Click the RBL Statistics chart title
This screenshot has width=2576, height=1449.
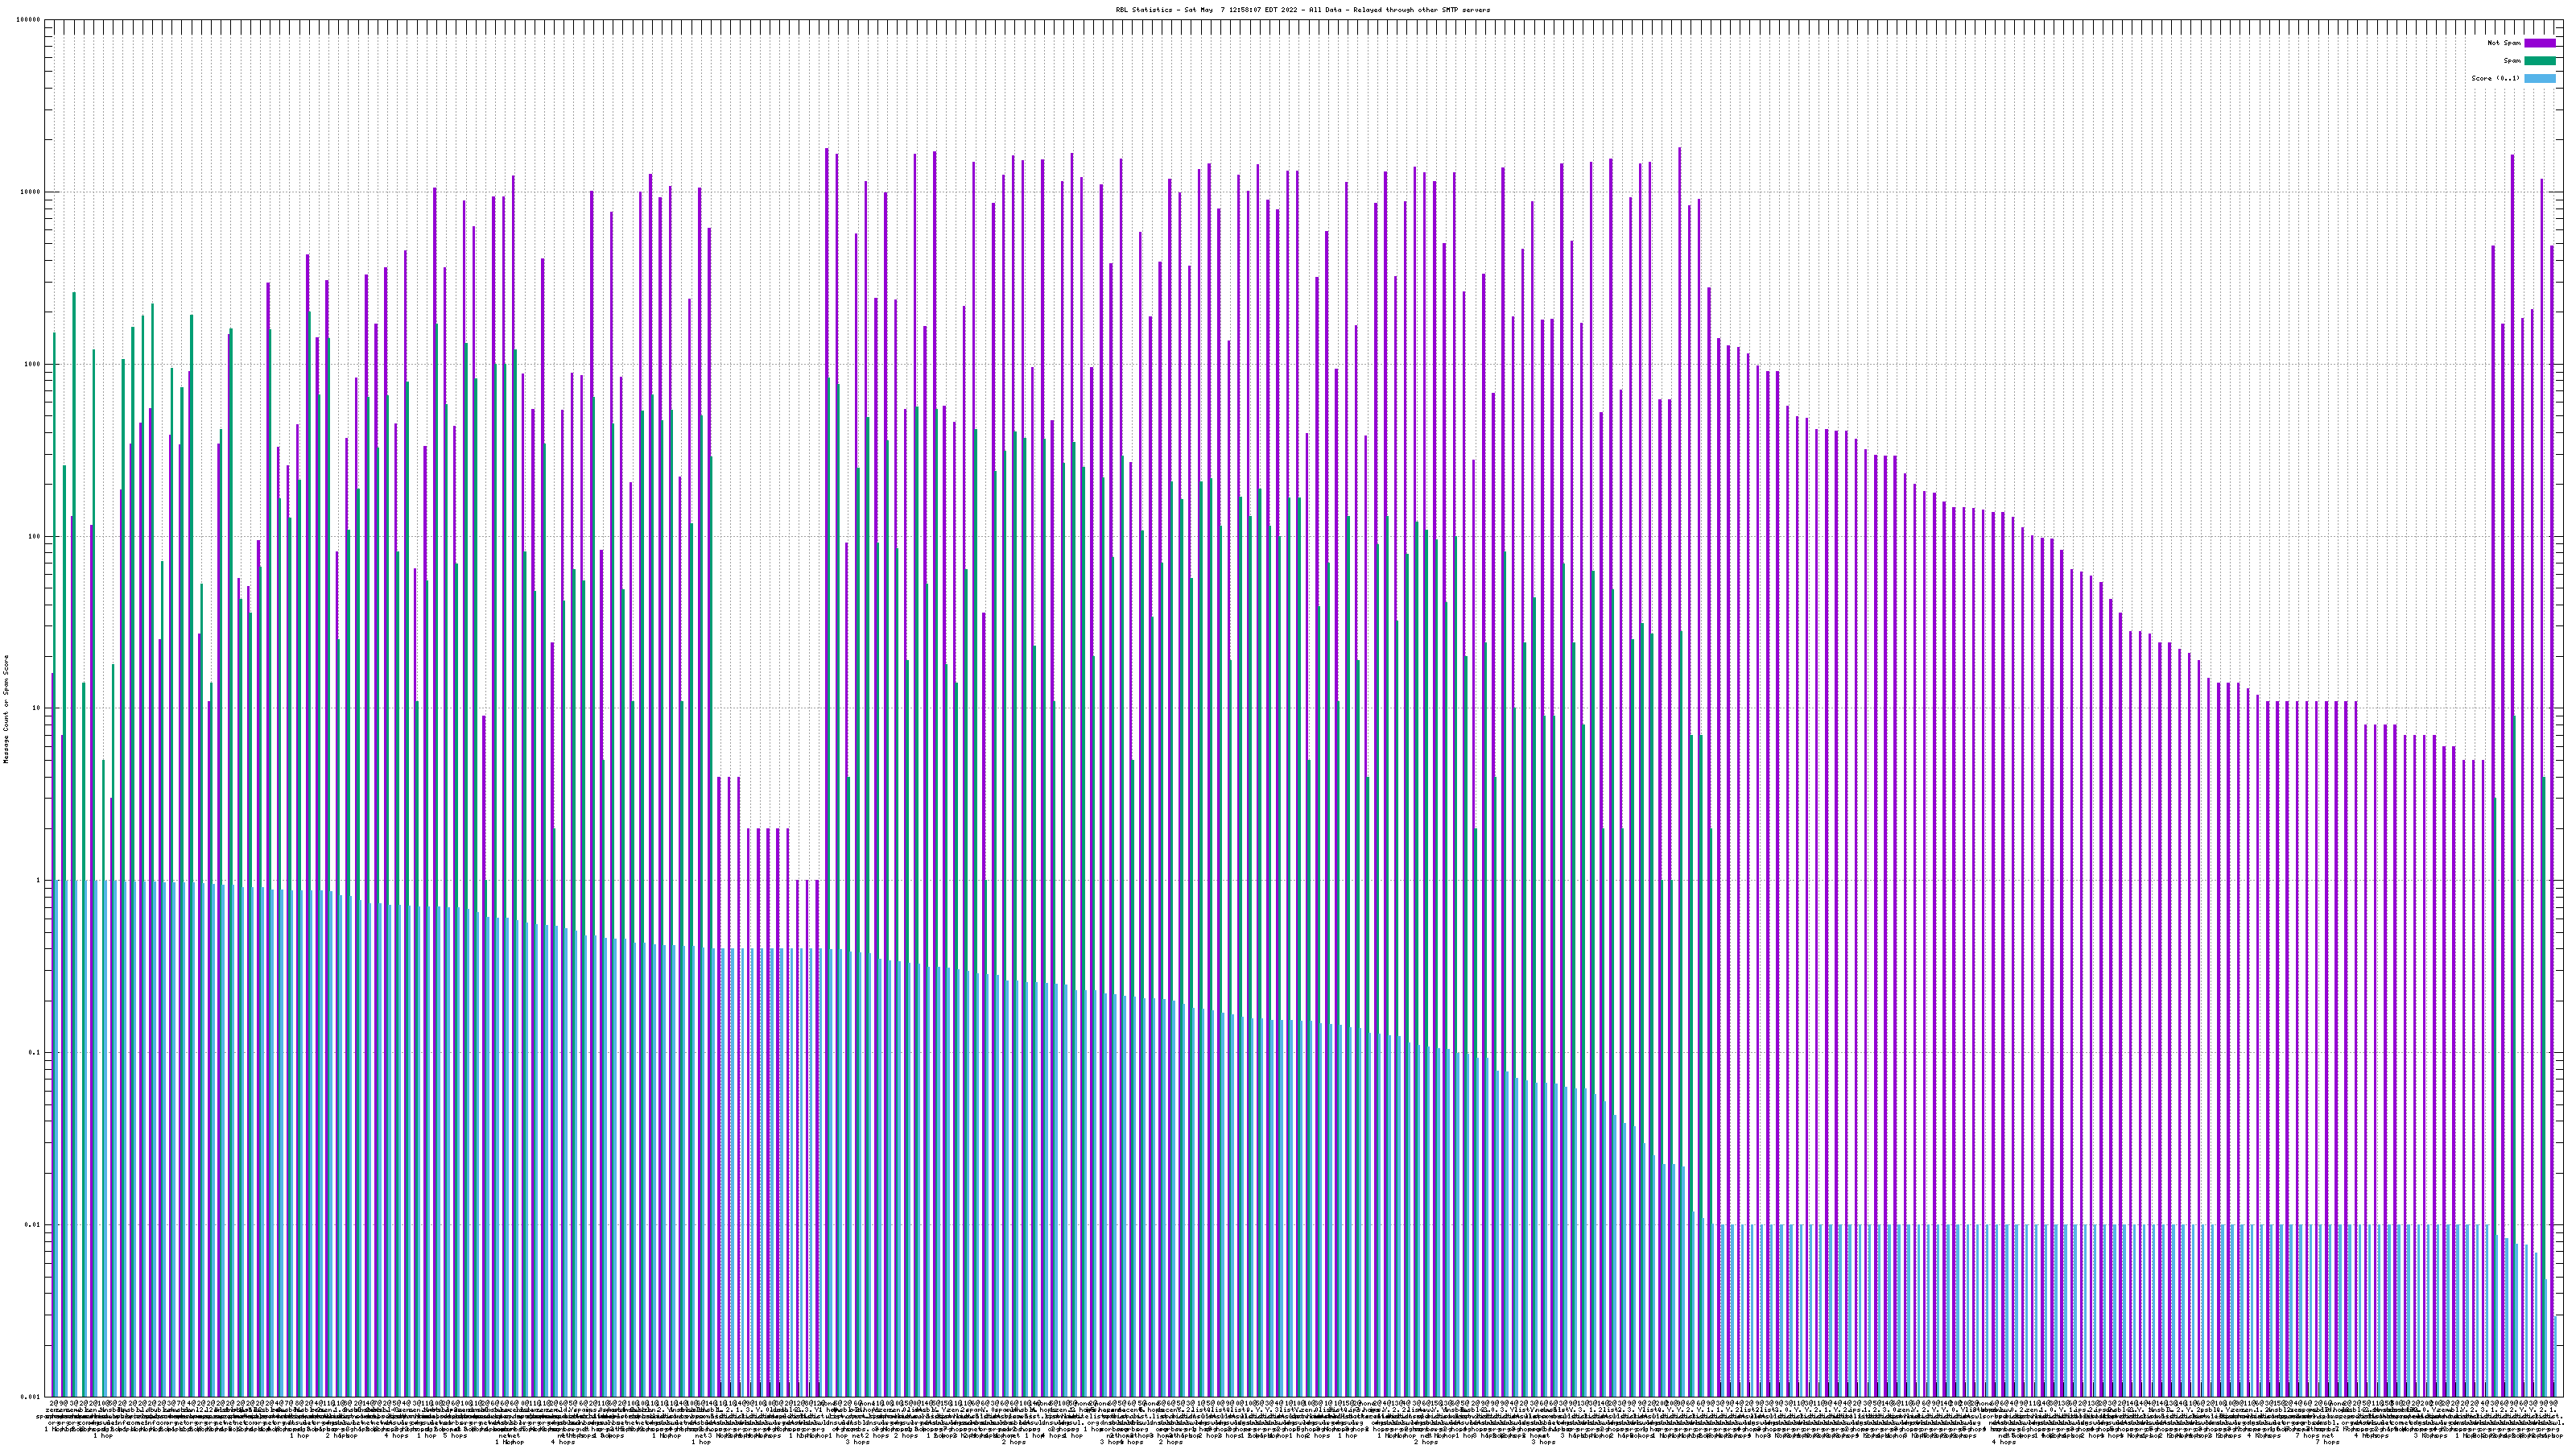(x=1302, y=10)
